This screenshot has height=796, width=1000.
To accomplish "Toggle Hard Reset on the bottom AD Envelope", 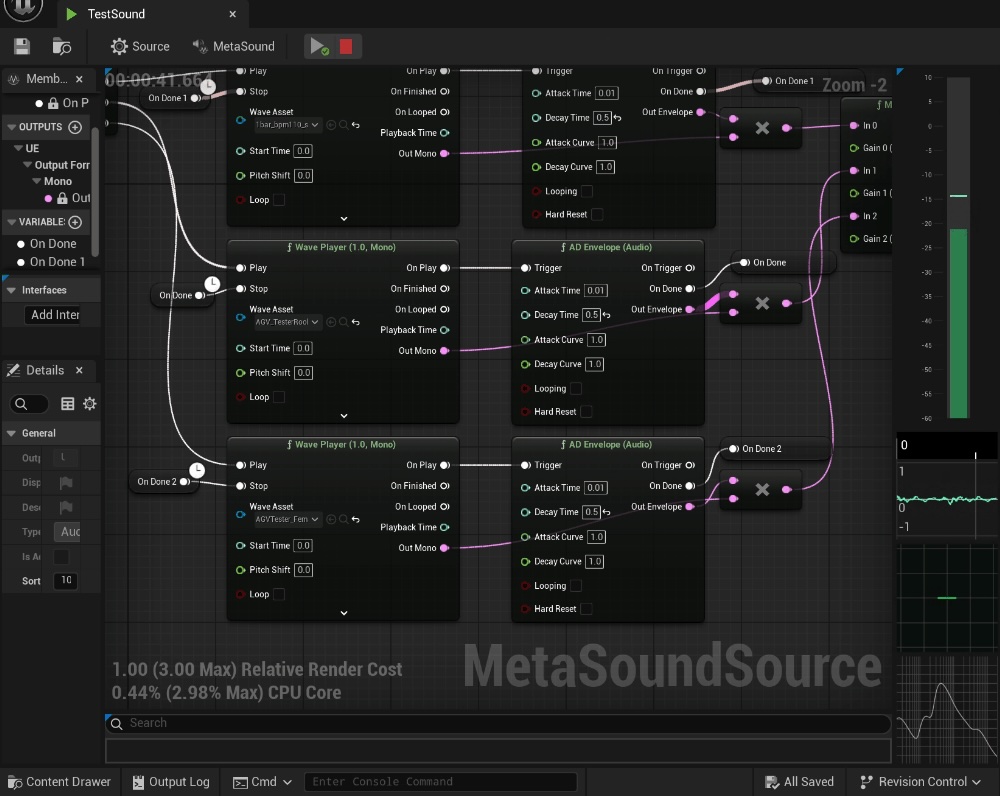I will pyautogui.click(x=586, y=609).
